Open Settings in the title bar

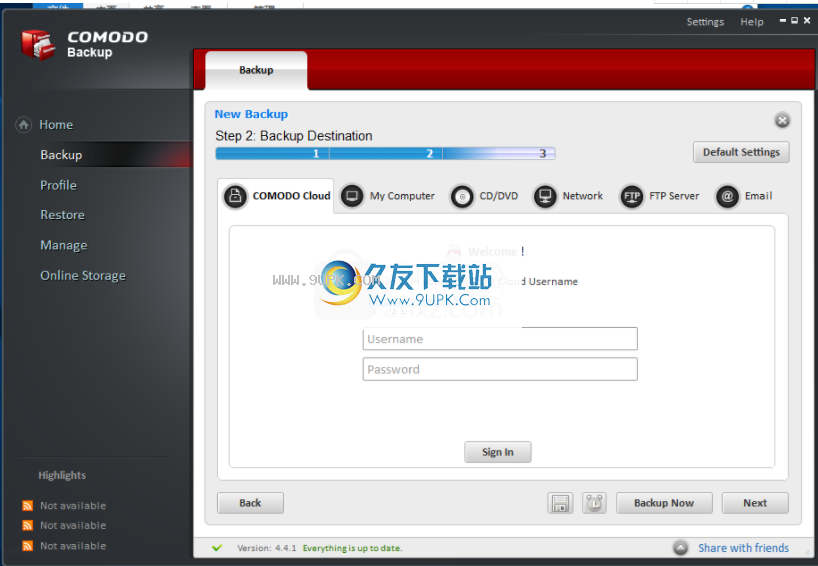(x=705, y=22)
